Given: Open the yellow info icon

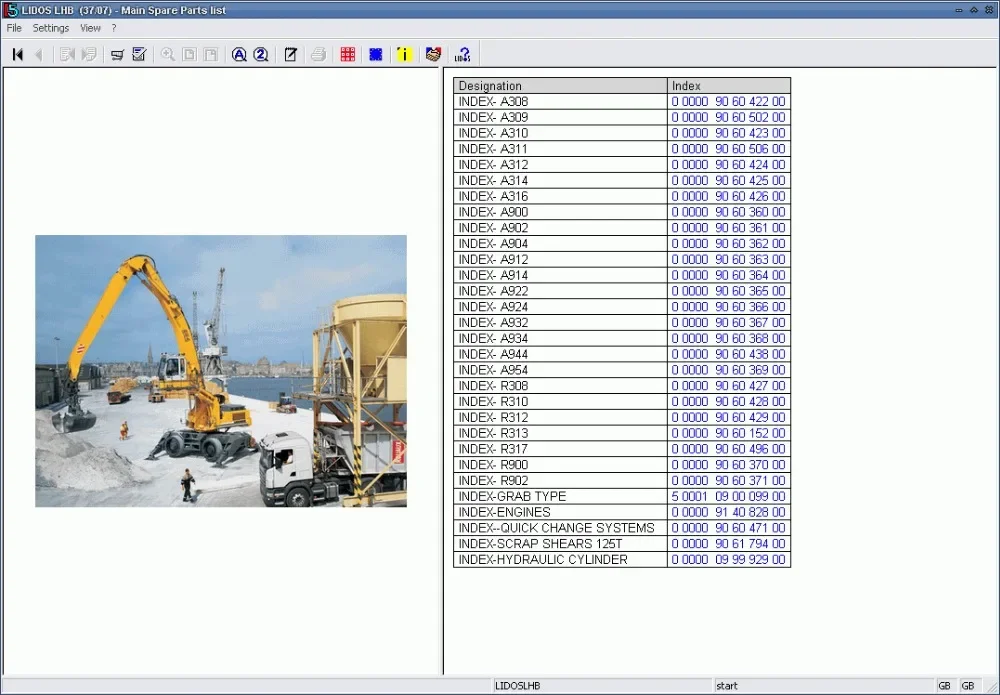Looking at the screenshot, I should [x=403, y=54].
